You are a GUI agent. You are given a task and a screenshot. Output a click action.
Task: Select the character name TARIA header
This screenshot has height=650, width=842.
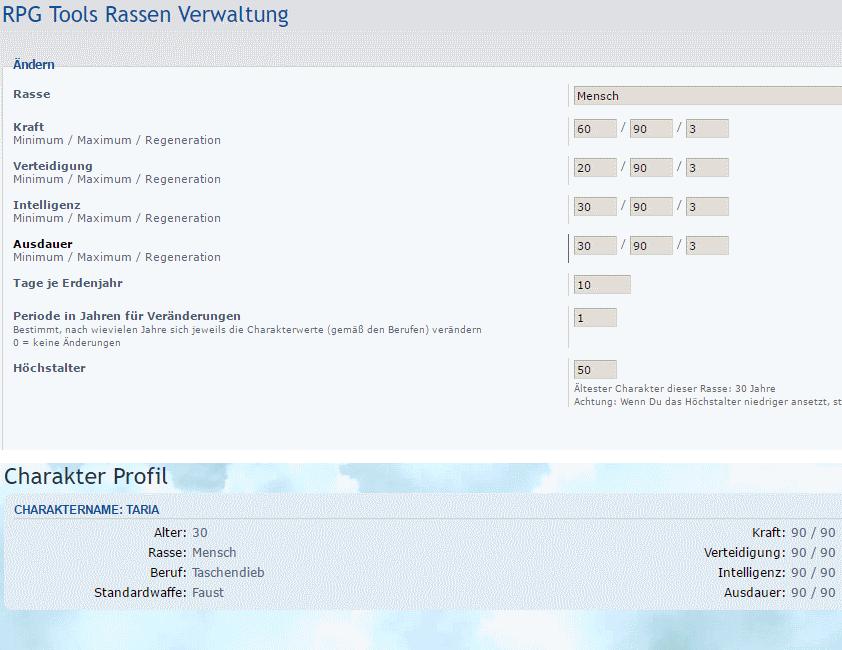tap(86, 509)
